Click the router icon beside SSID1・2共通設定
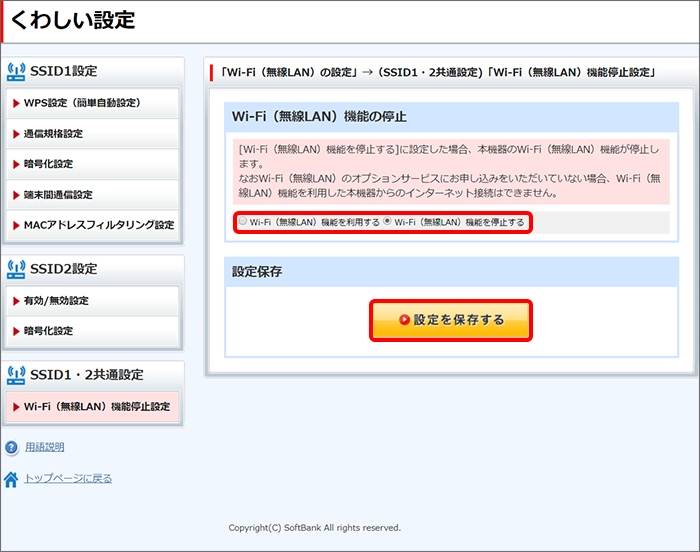The image size is (700, 552). (16, 375)
